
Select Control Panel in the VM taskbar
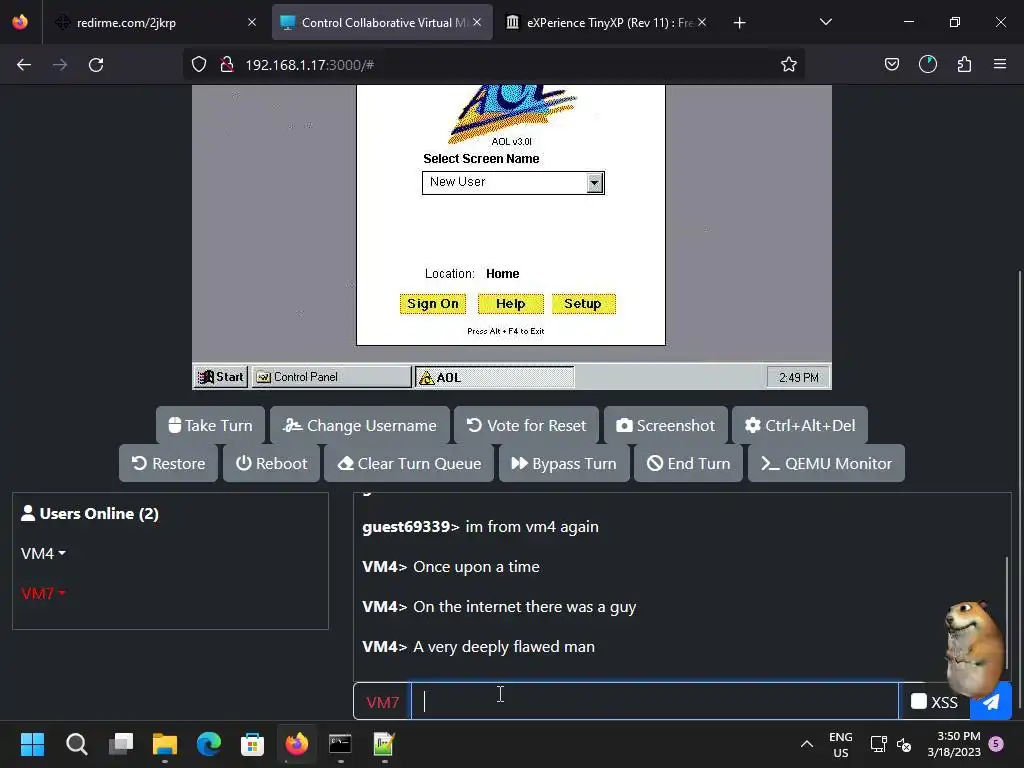pyautogui.click(x=332, y=377)
